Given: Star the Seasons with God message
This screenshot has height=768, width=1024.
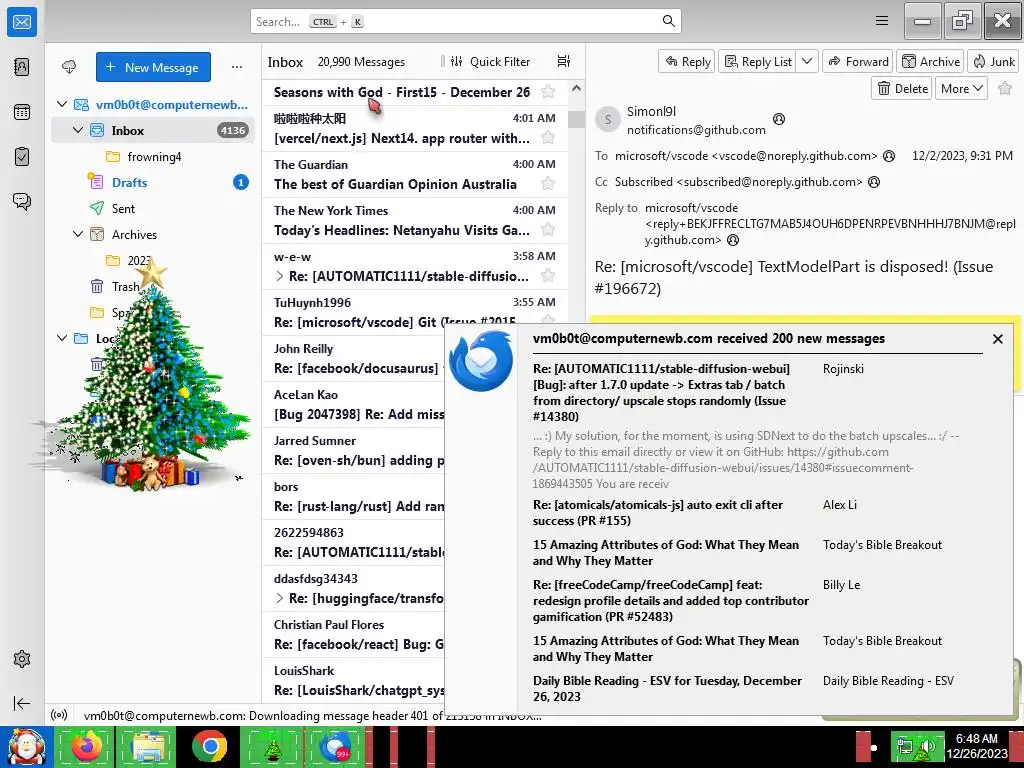Looking at the screenshot, I should (548, 92).
